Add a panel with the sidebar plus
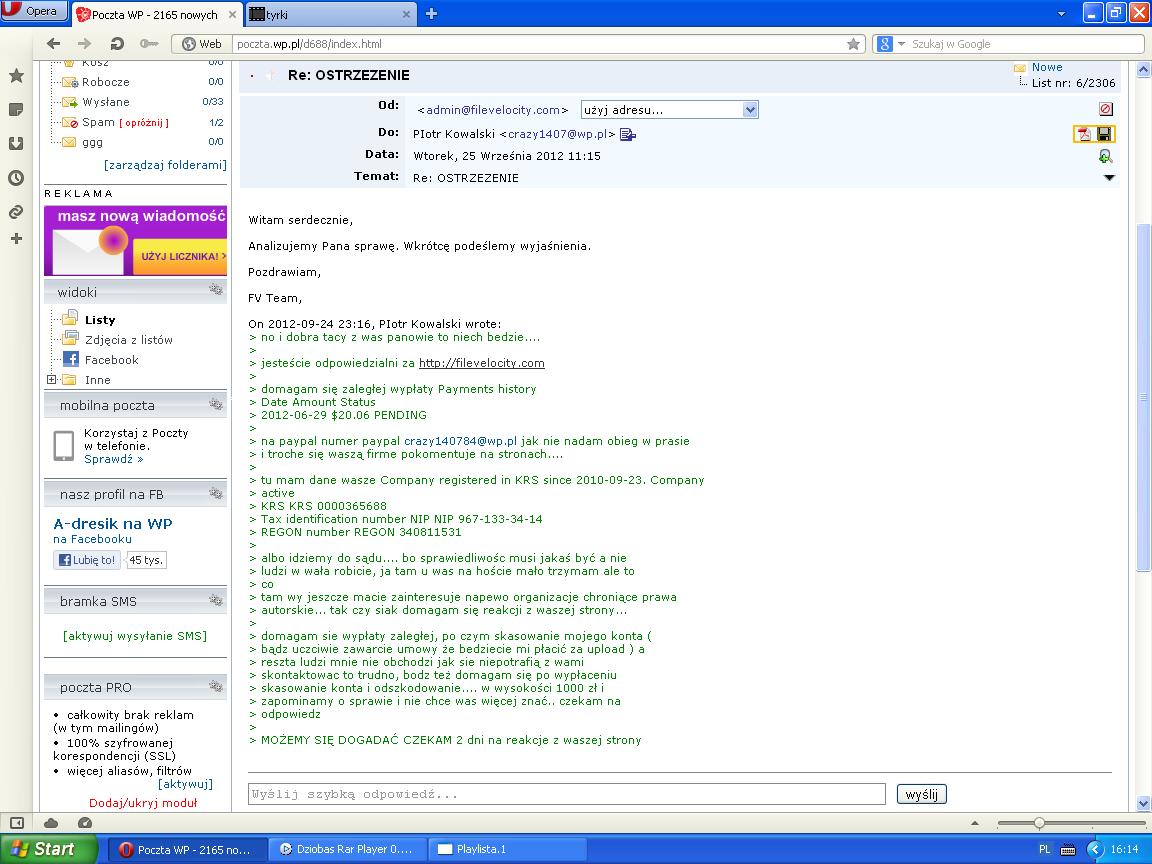 [16, 239]
